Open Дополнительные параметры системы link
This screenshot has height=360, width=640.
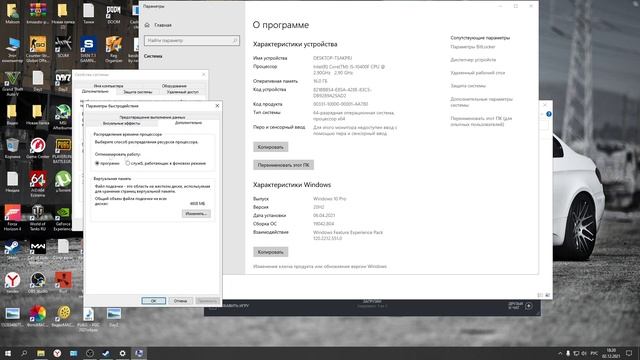coord(481,102)
